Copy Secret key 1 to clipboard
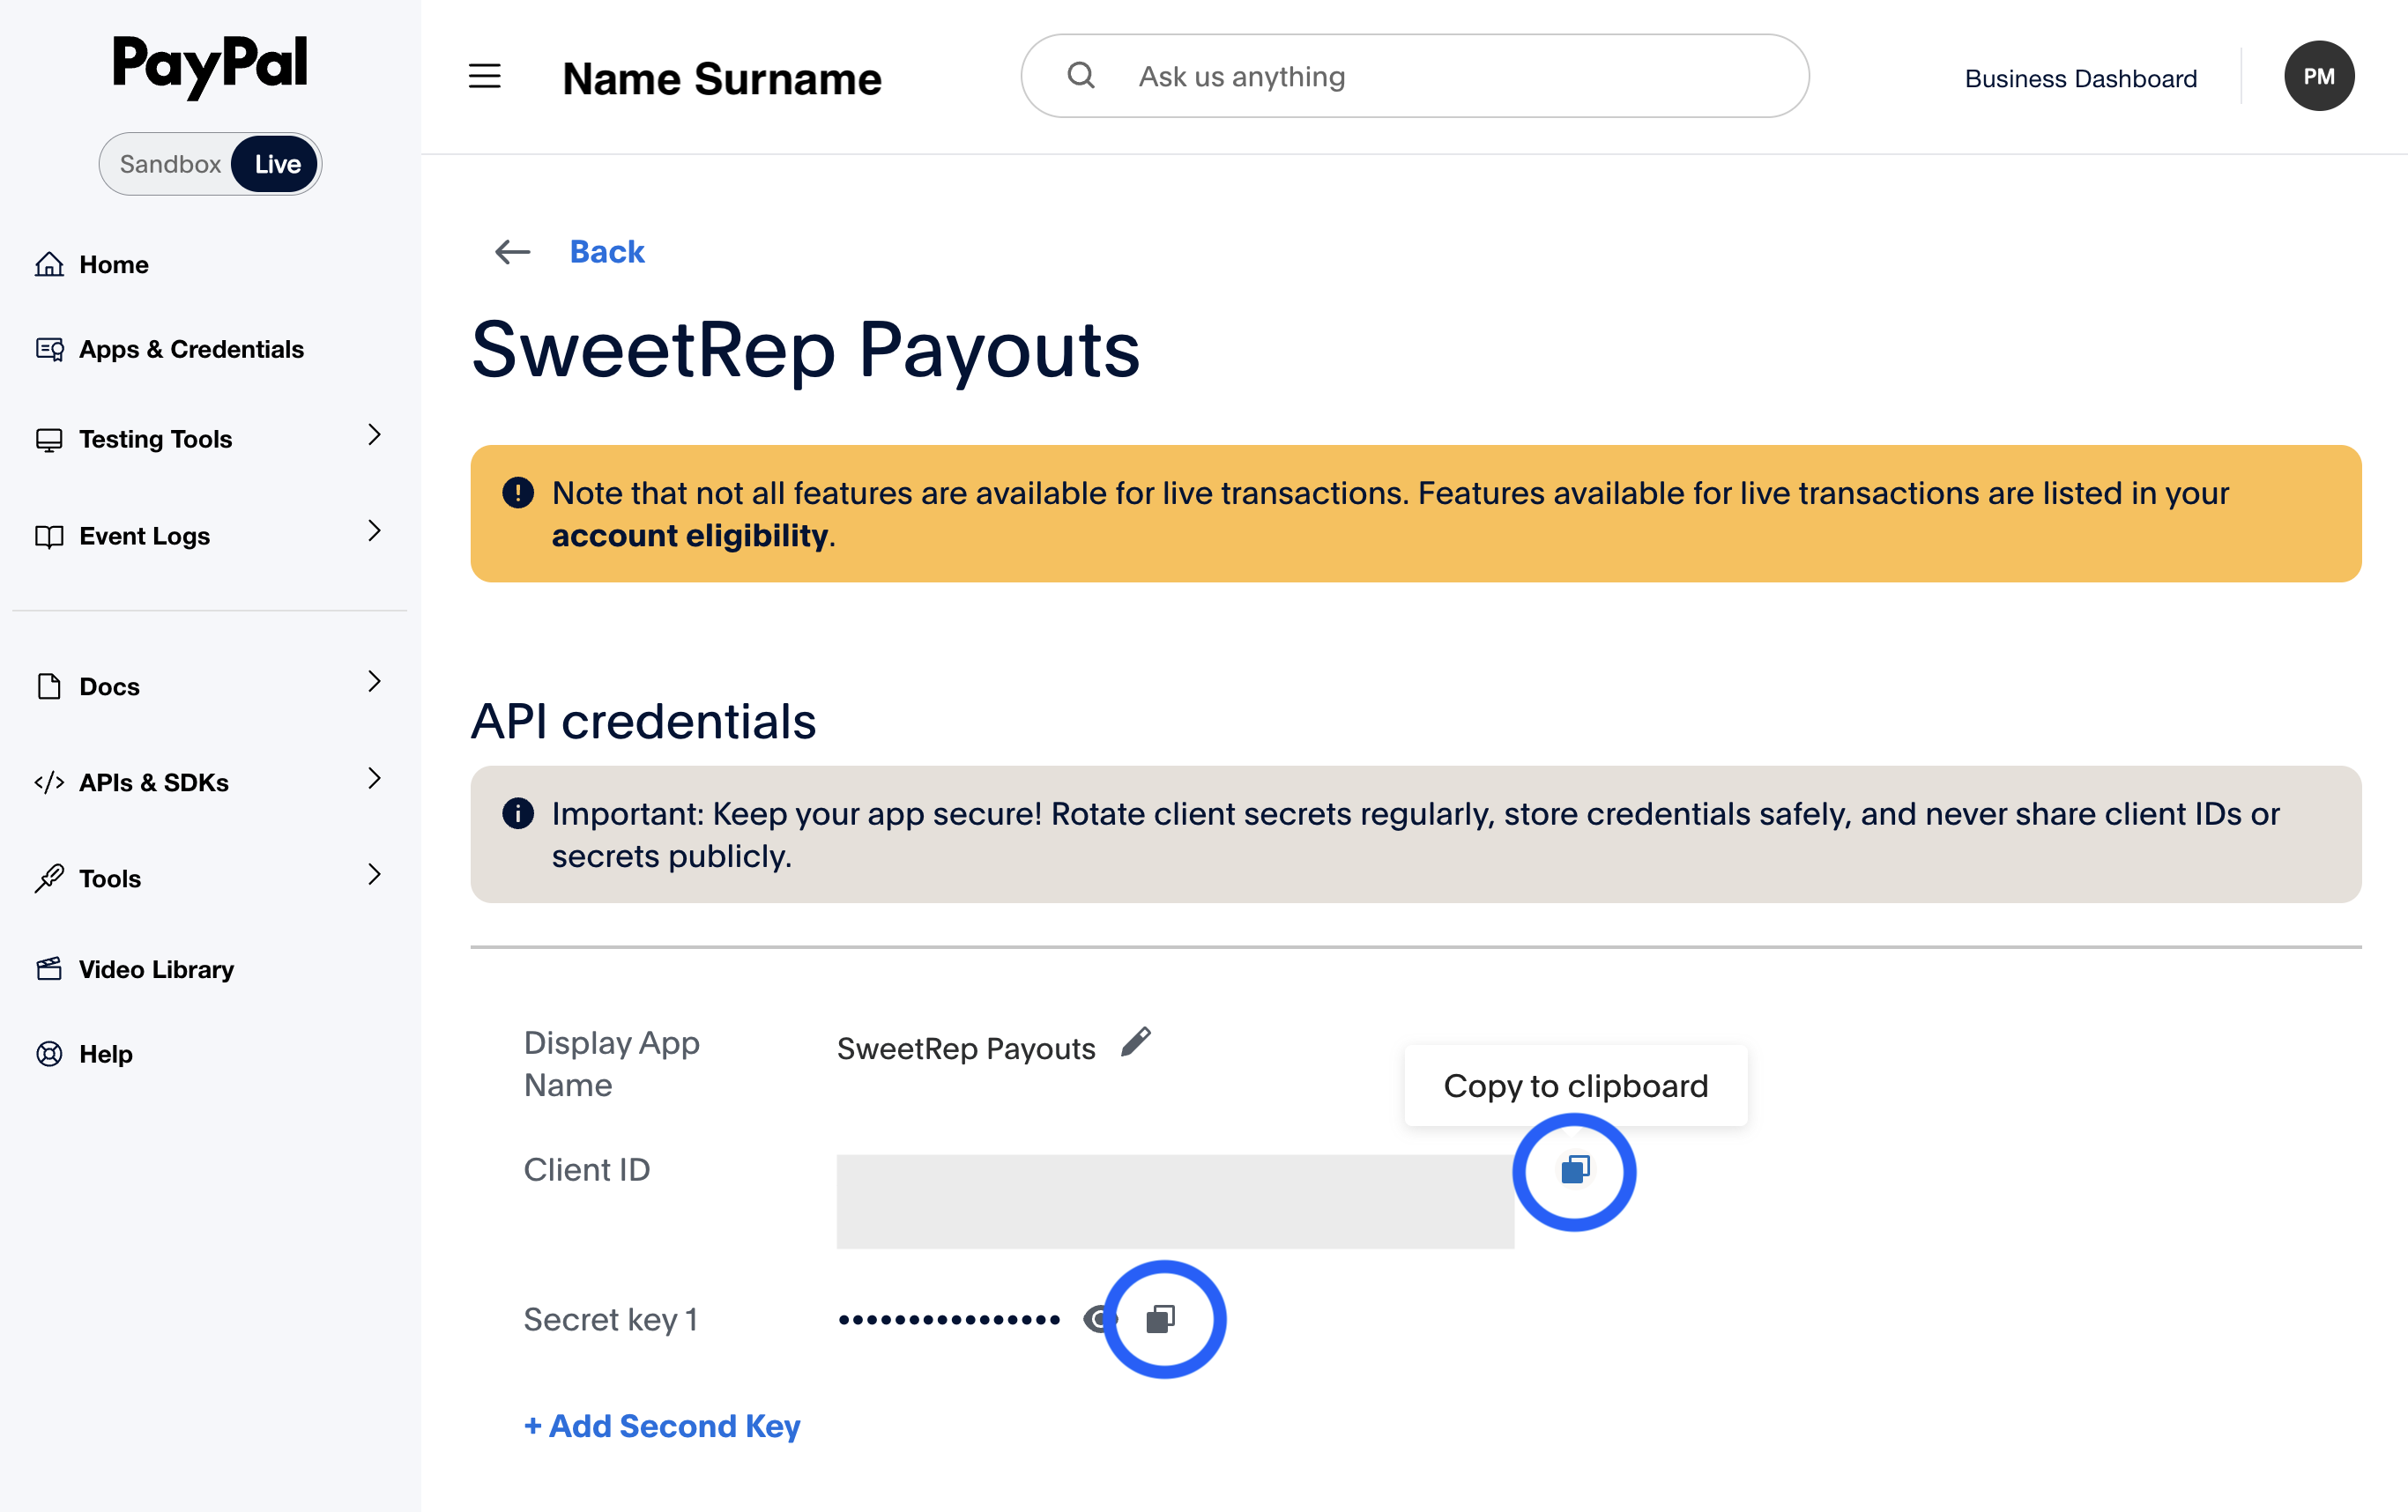 pyautogui.click(x=1161, y=1320)
